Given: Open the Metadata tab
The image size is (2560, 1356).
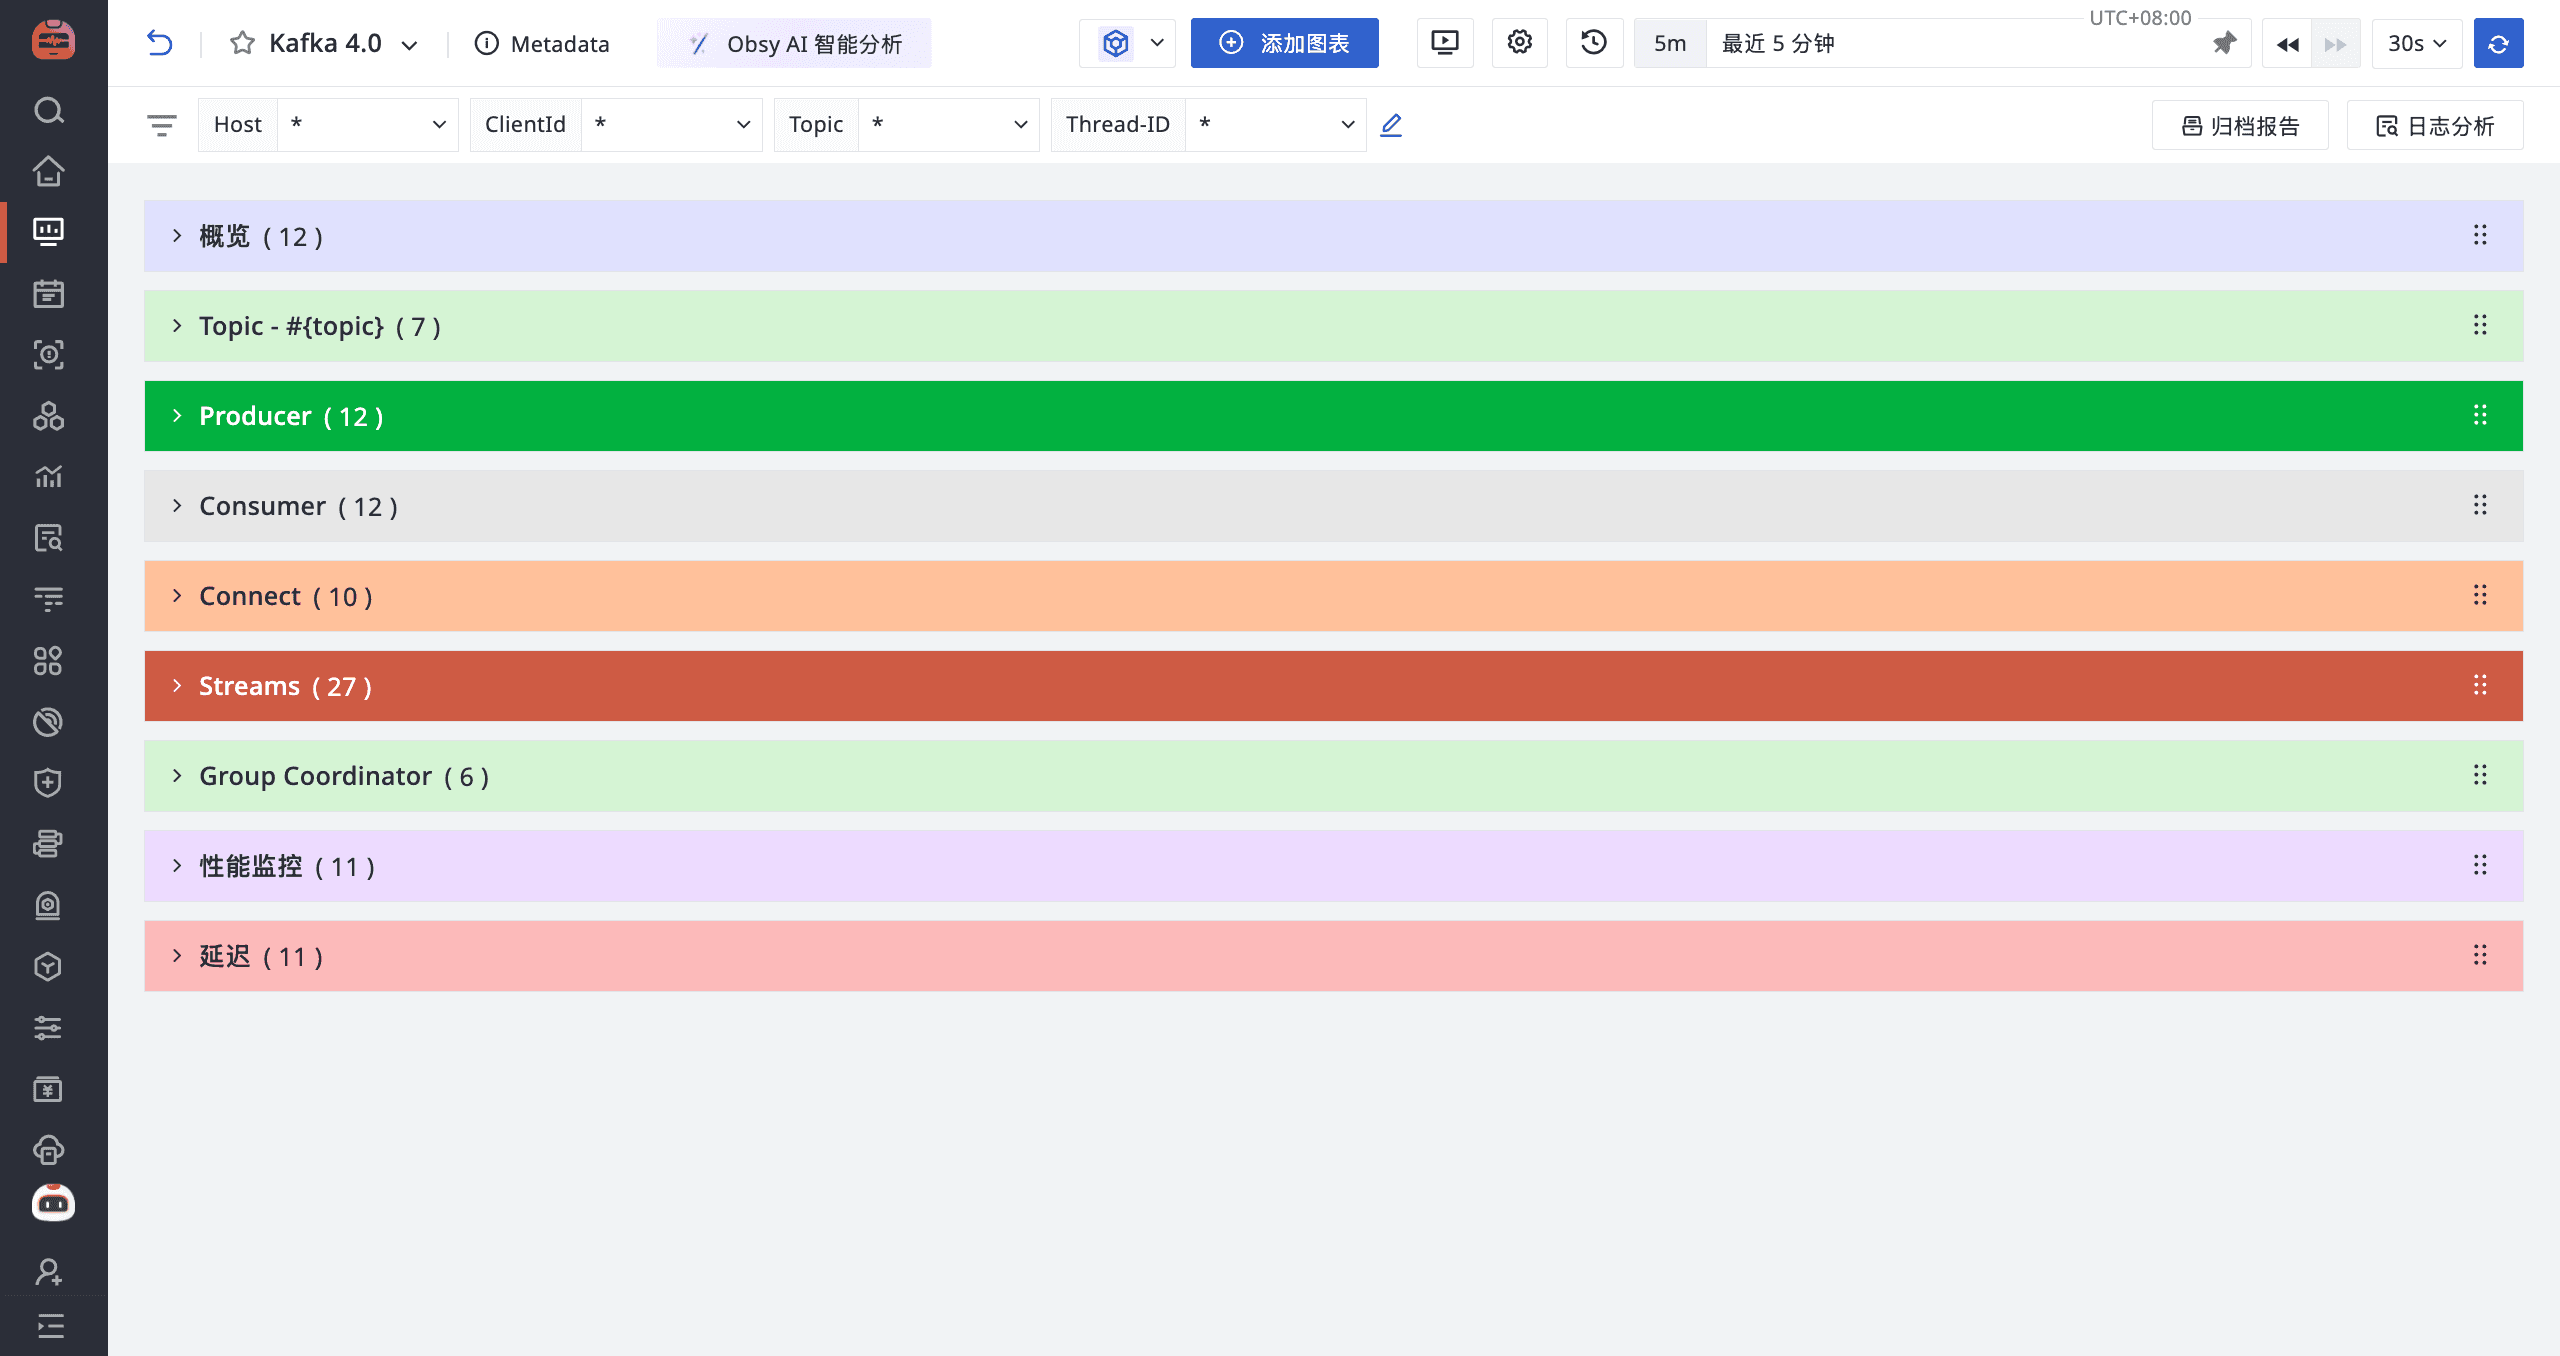Looking at the screenshot, I should coord(542,43).
